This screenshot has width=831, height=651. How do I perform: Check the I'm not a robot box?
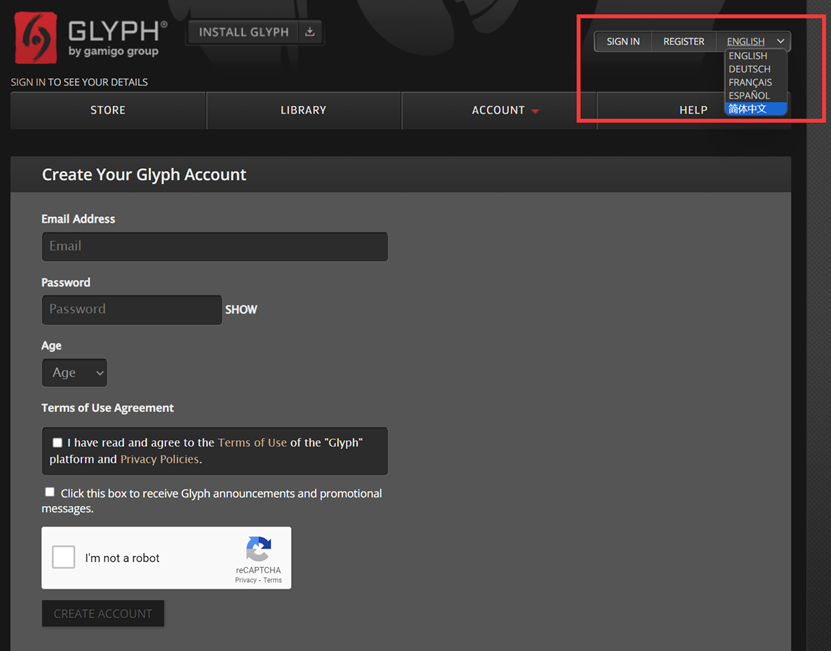[x=64, y=557]
